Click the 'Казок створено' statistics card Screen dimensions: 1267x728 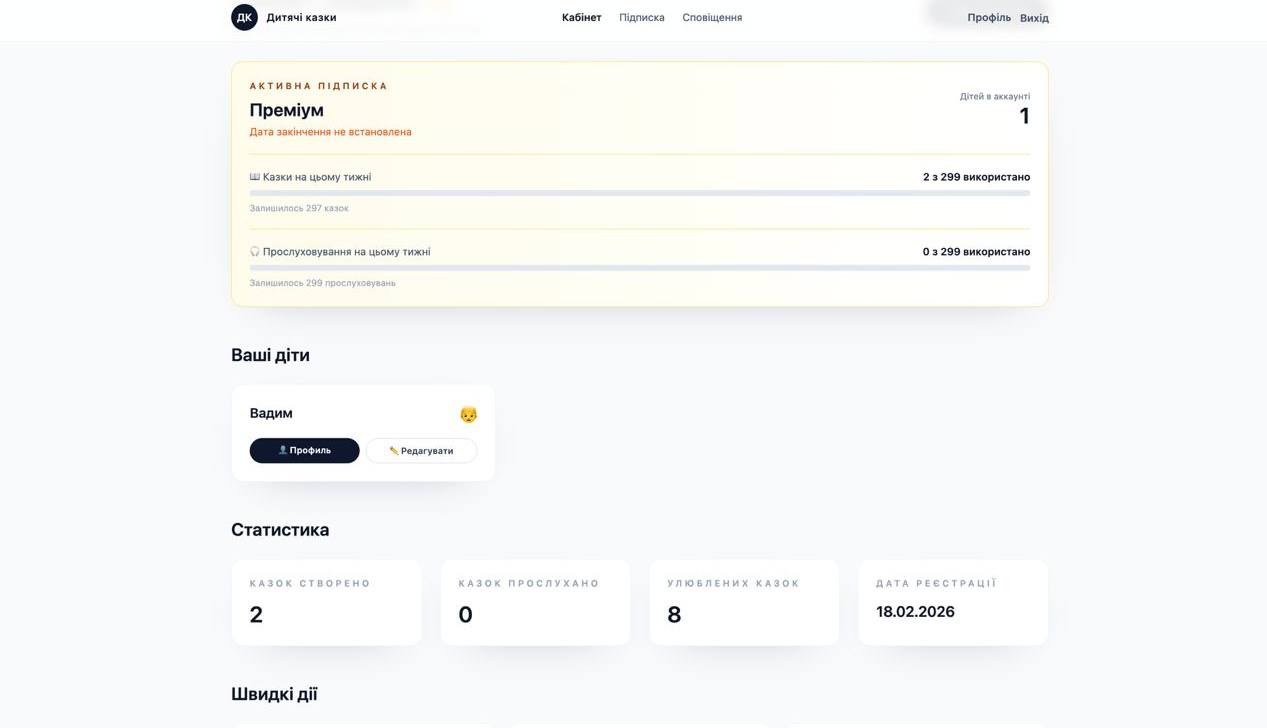[x=326, y=601]
